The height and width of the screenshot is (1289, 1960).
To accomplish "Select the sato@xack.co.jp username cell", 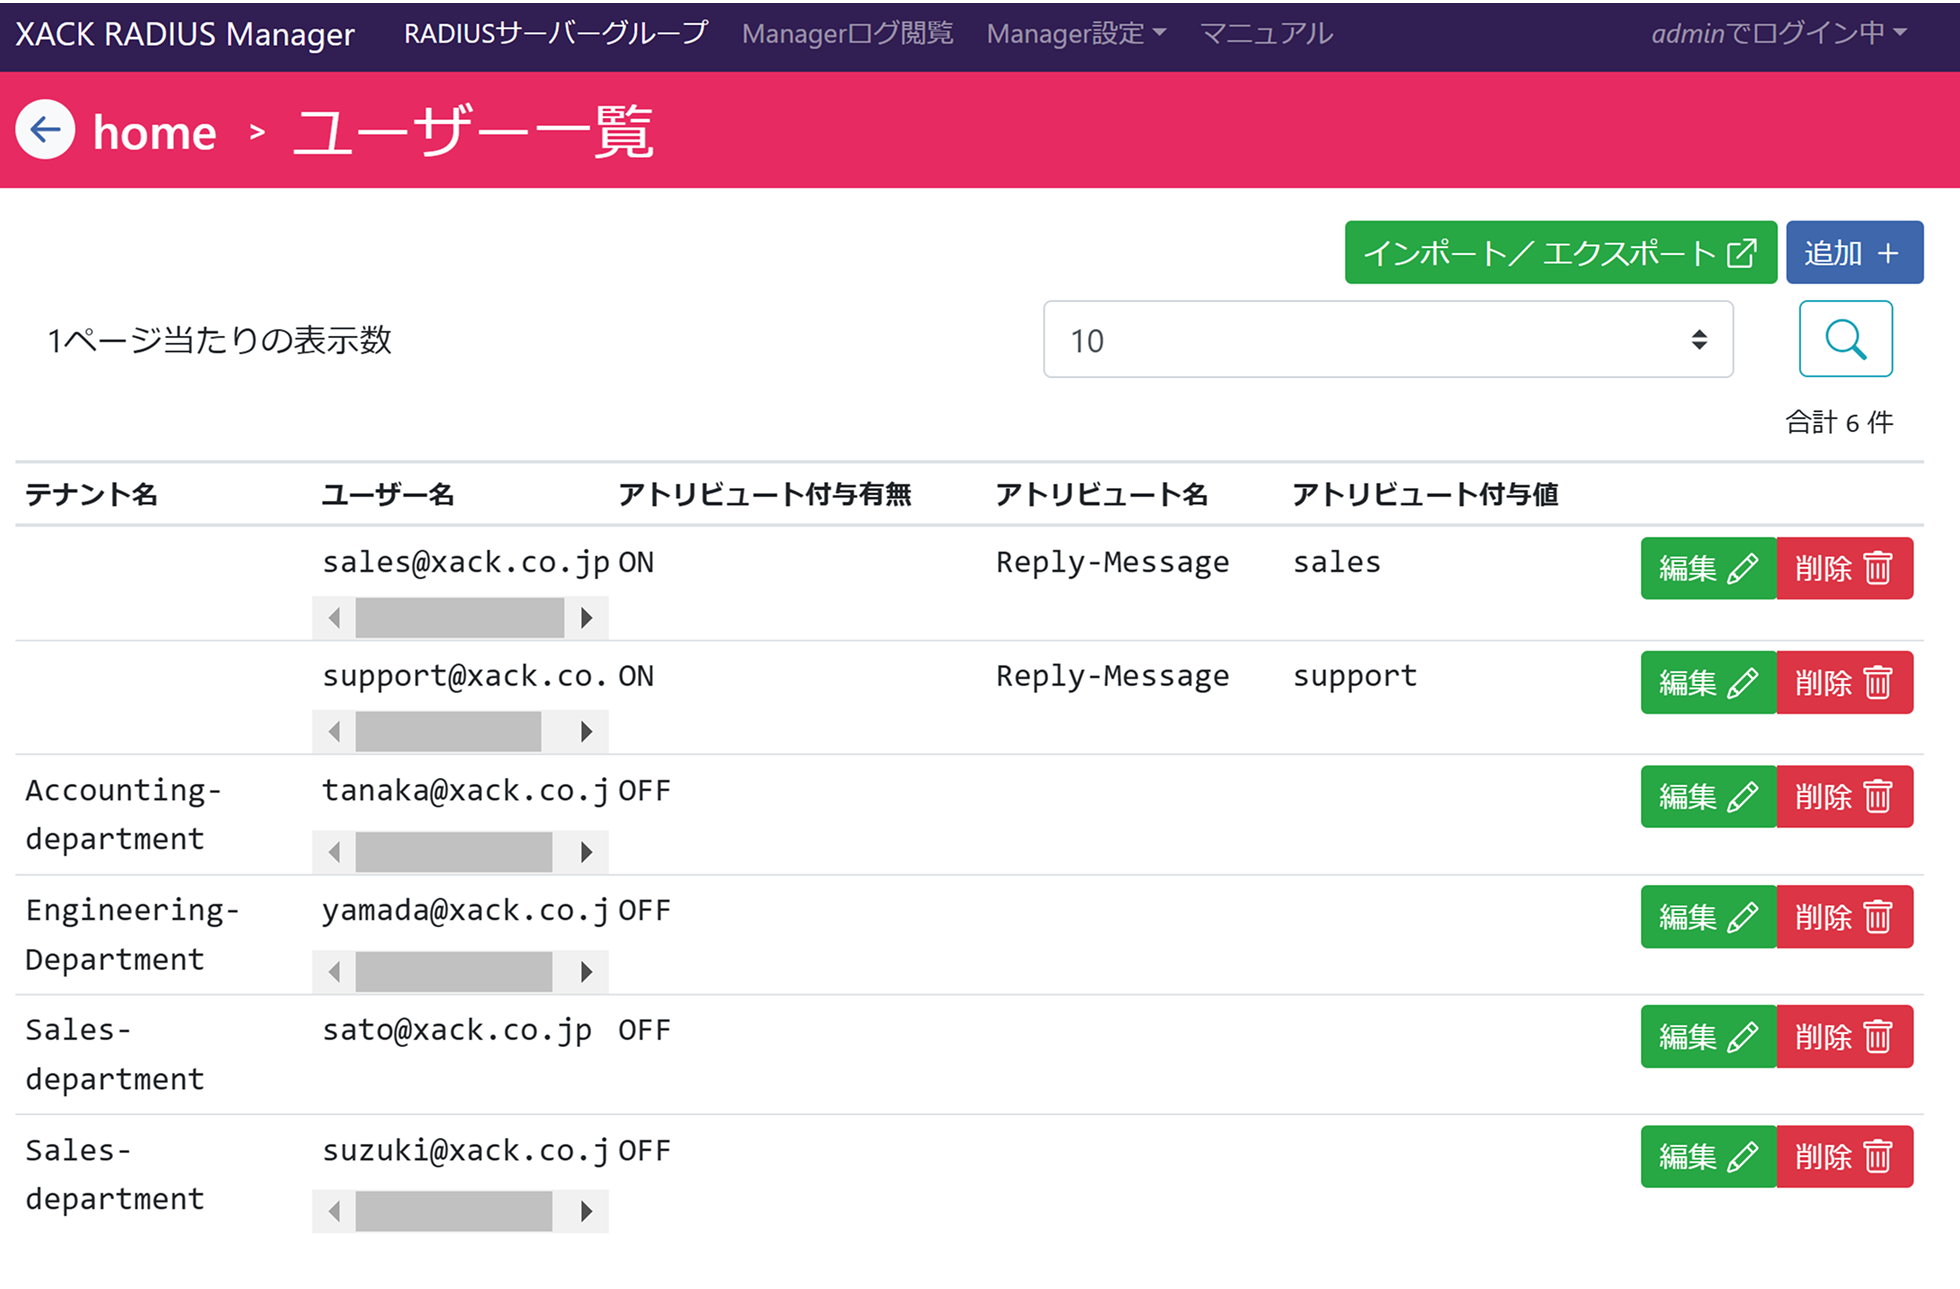I will [457, 1030].
